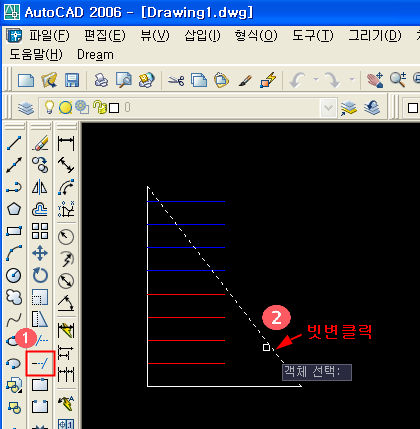Select the Move tool
This screenshot has width=420, height=429.
point(40,253)
